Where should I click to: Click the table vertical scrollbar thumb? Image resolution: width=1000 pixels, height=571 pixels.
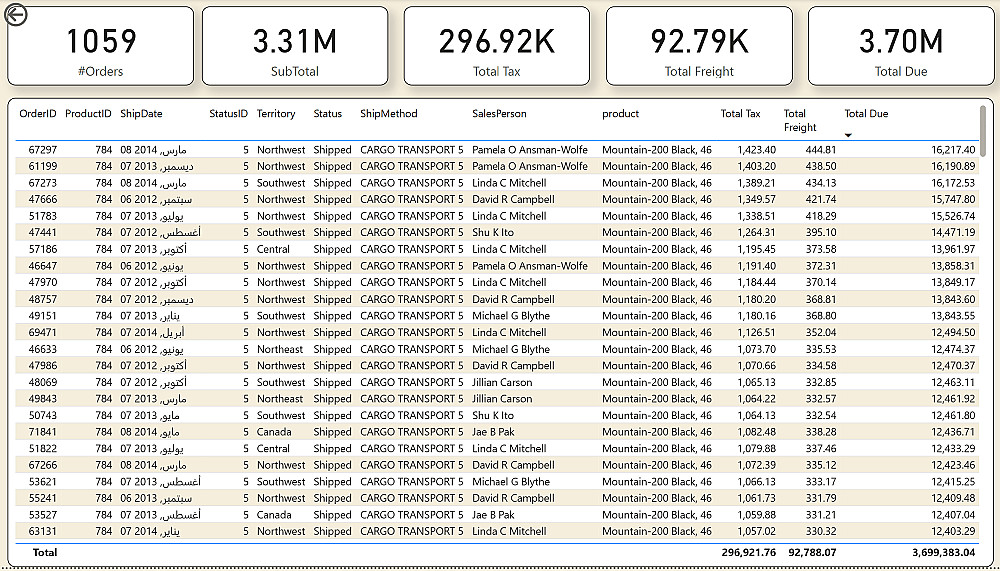(x=983, y=130)
